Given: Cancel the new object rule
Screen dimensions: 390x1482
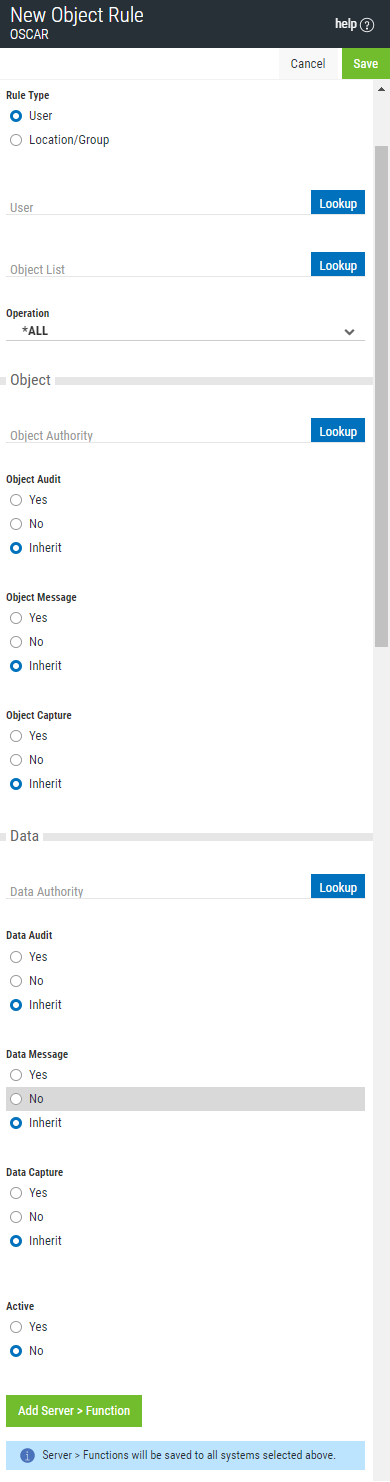Looking at the screenshot, I should click(308, 63).
